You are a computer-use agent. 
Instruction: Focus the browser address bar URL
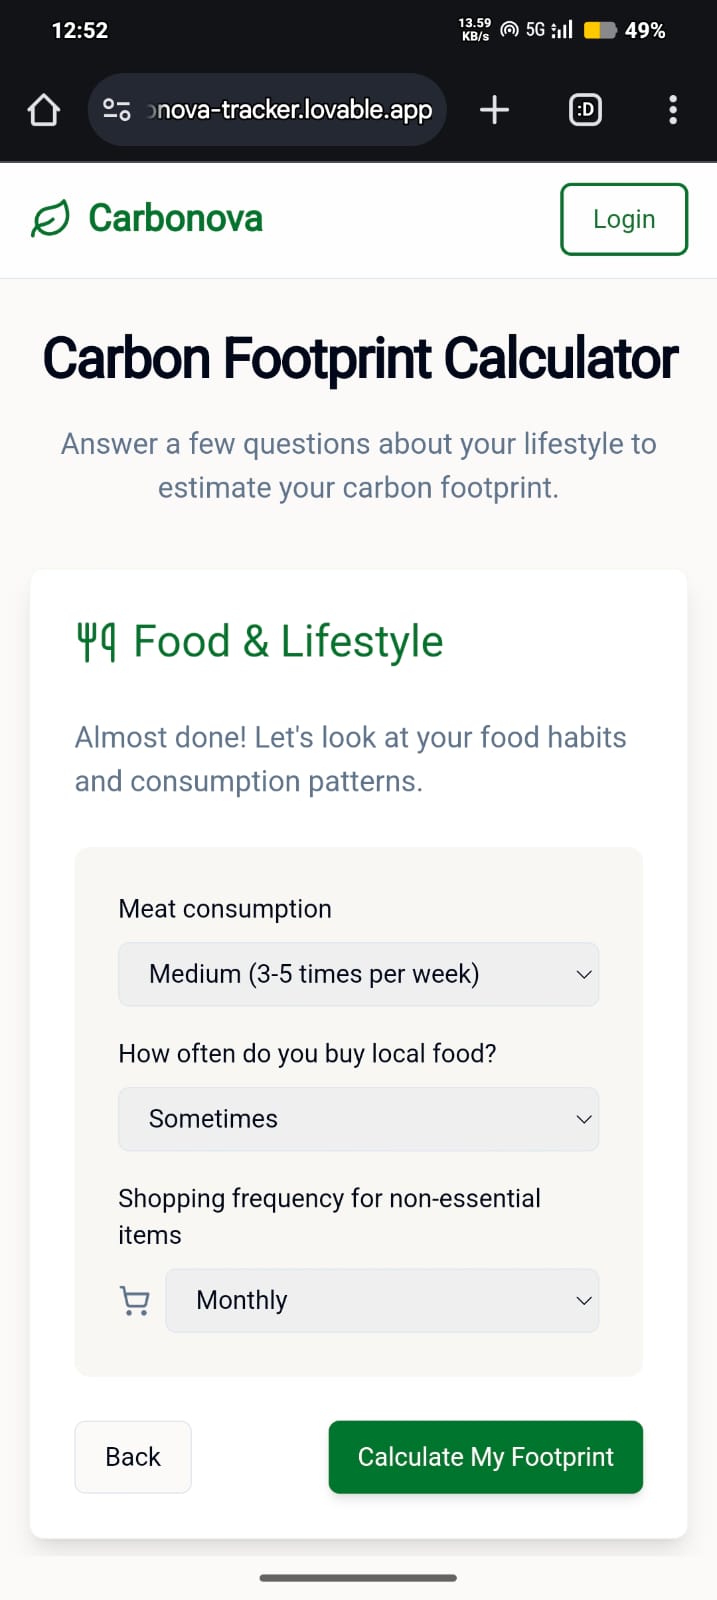[x=290, y=110]
